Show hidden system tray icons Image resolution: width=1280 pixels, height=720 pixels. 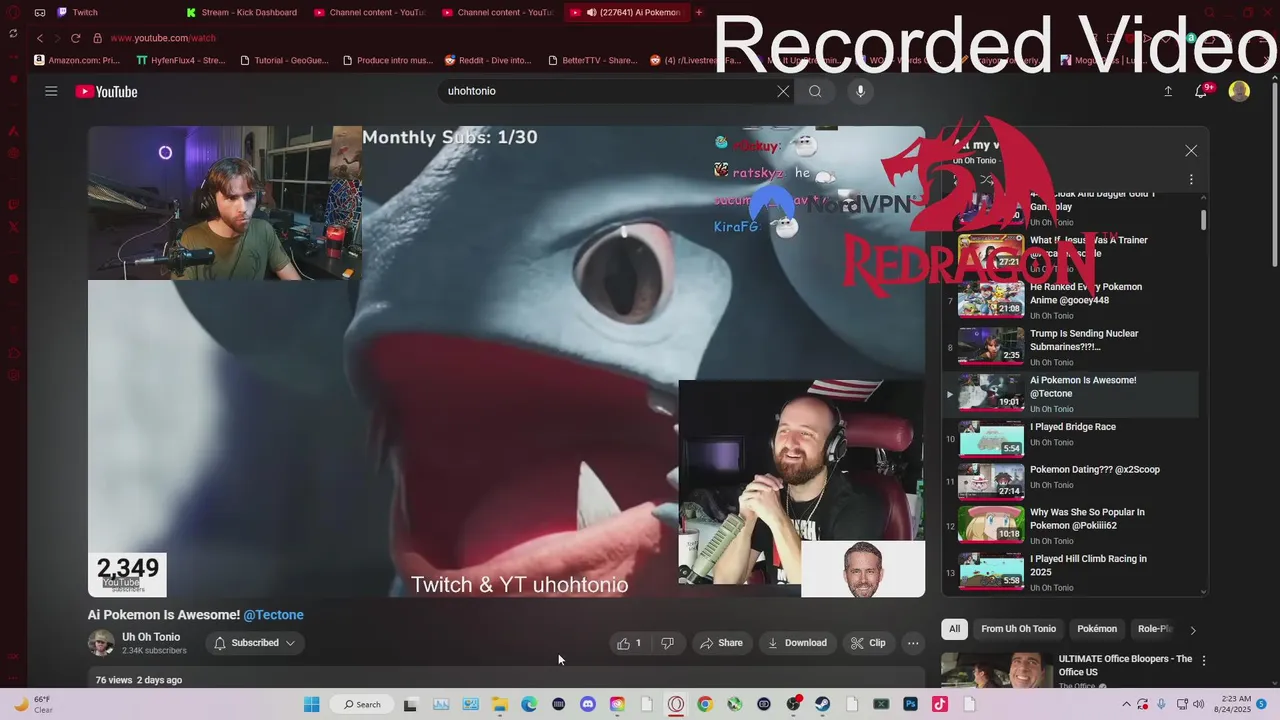click(1126, 704)
